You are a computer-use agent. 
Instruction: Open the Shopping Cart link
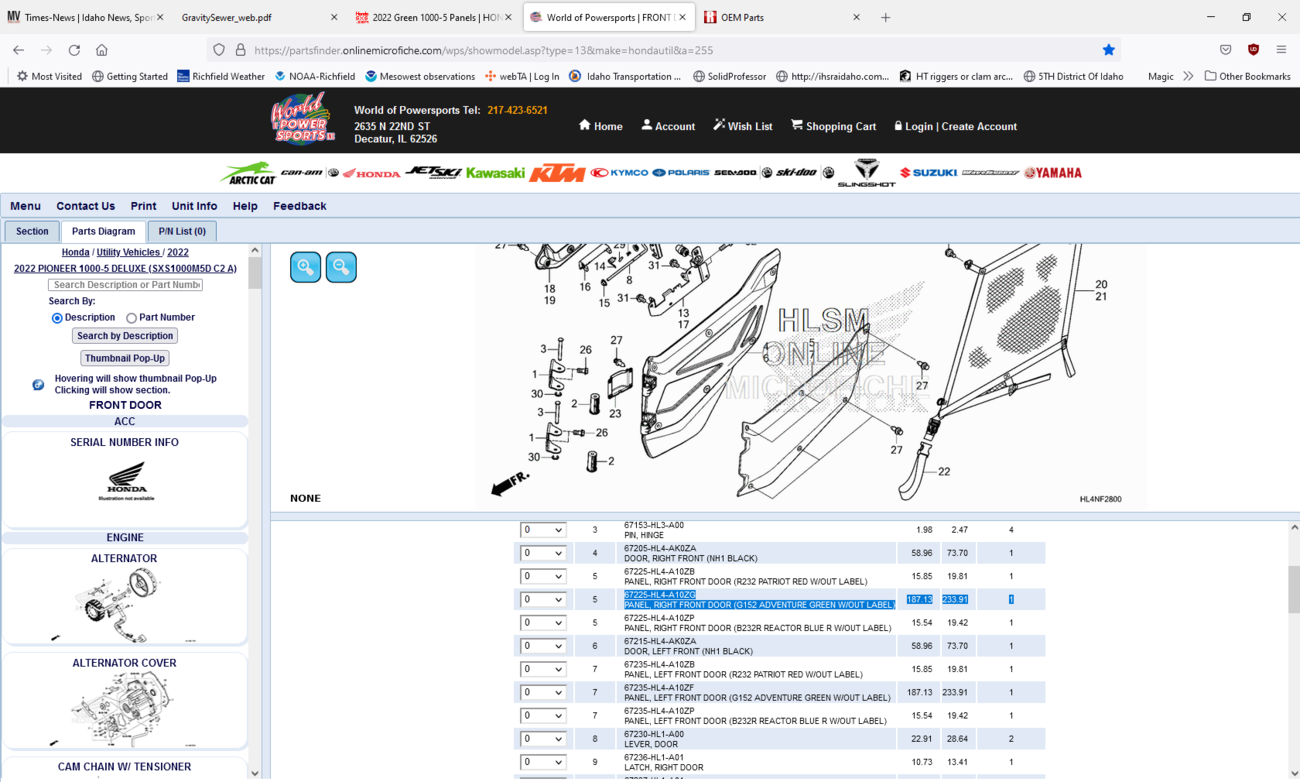tap(833, 126)
